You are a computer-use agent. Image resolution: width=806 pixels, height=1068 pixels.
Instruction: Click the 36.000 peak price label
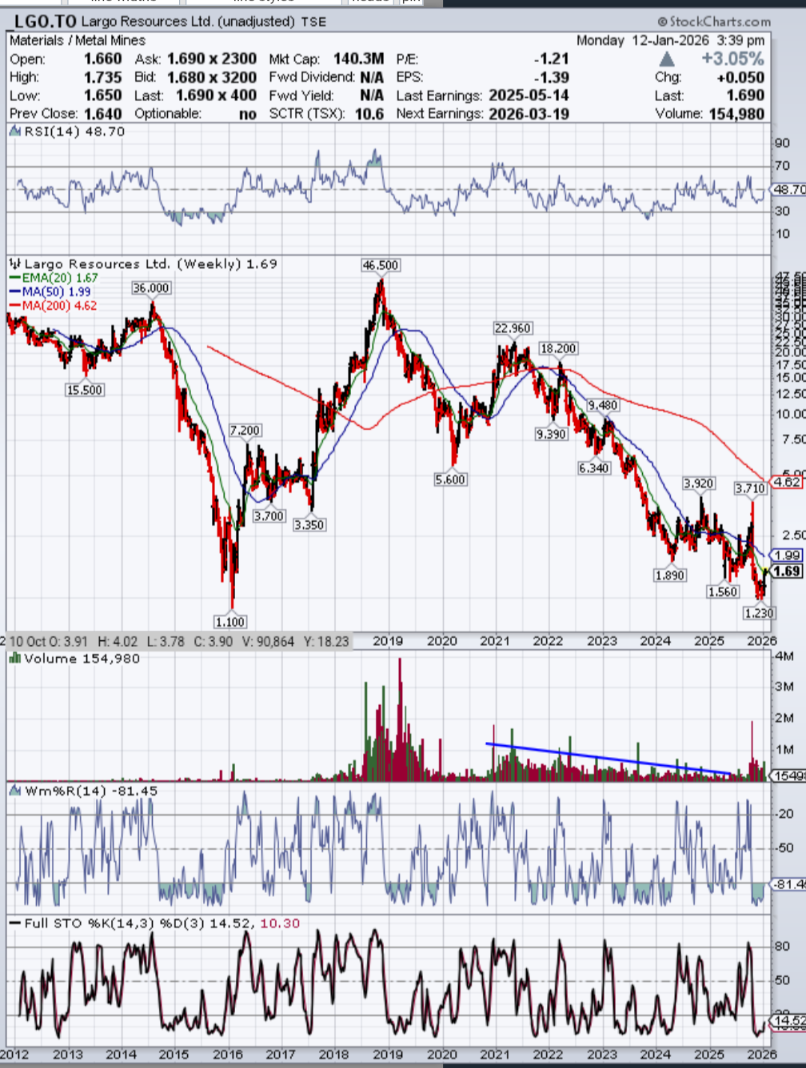[151, 288]
